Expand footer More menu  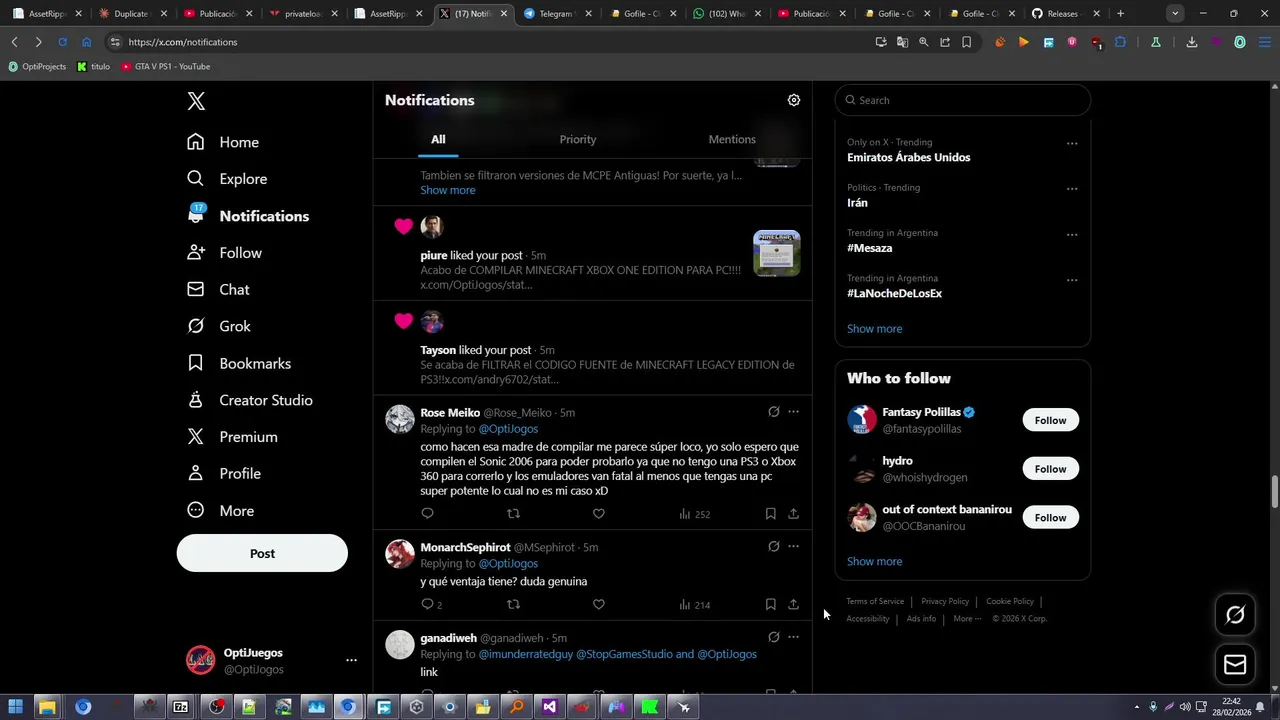(967, 618)
